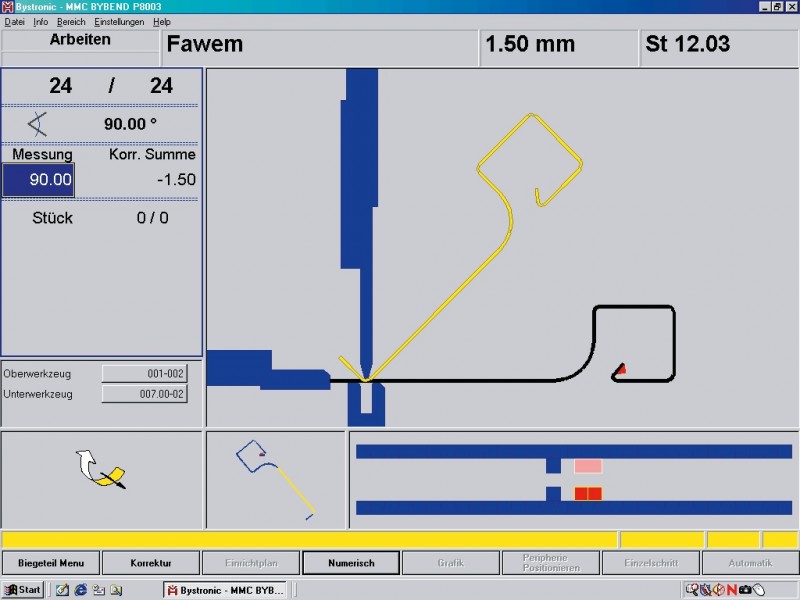
Task: Select the Numerisch view button
Action: [x=351, y=563]
